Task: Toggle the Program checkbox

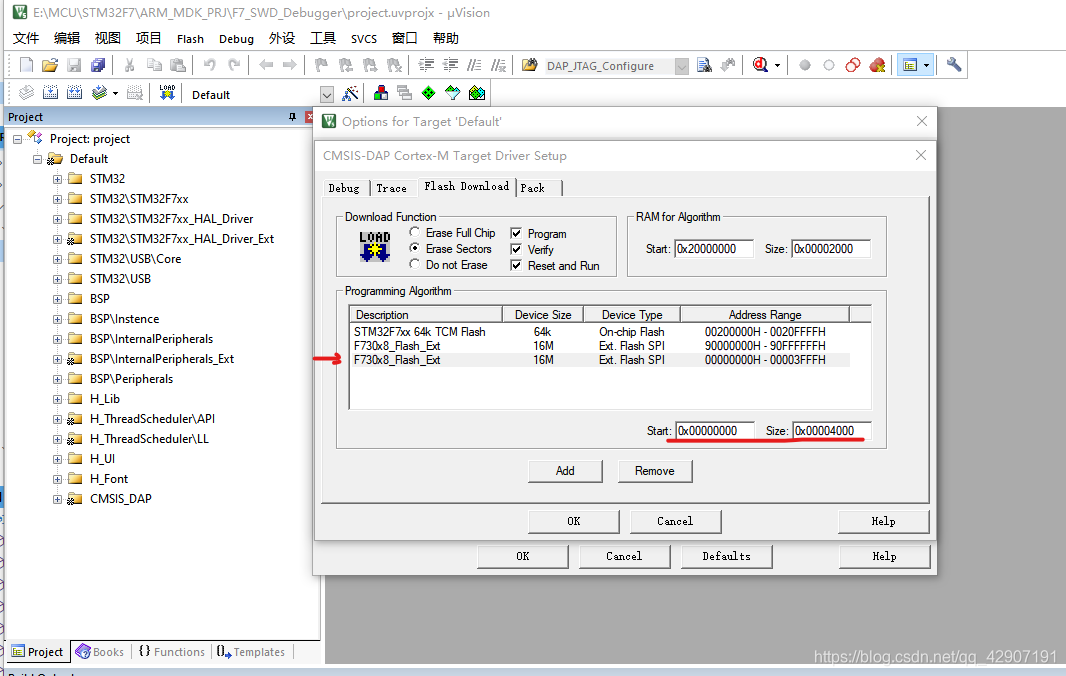Action: coord(516,233)
